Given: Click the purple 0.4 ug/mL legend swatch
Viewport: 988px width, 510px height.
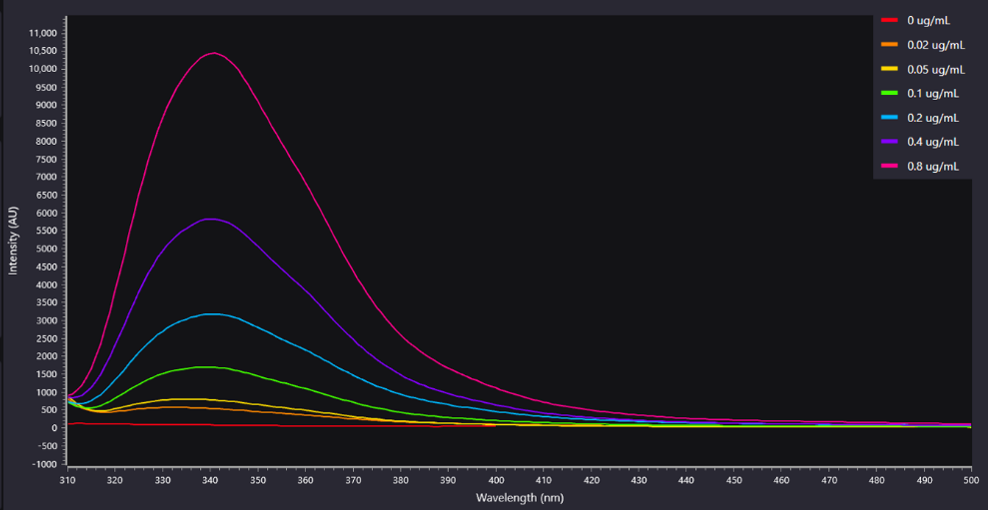Looking at the screenshot, I should [x=889, y=142].
